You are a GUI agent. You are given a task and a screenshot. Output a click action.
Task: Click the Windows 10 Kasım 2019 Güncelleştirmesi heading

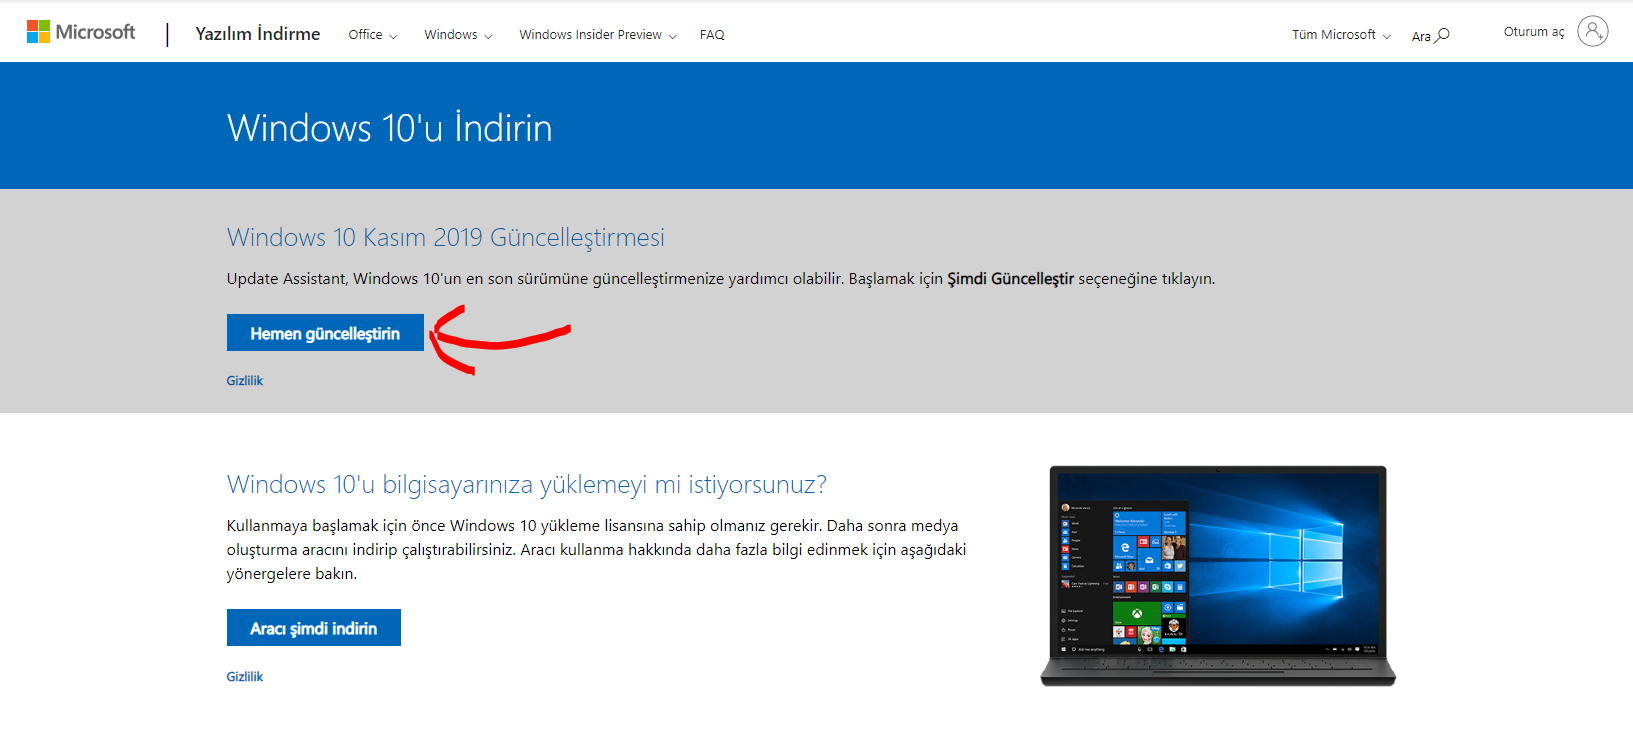[x=445, y=238]
